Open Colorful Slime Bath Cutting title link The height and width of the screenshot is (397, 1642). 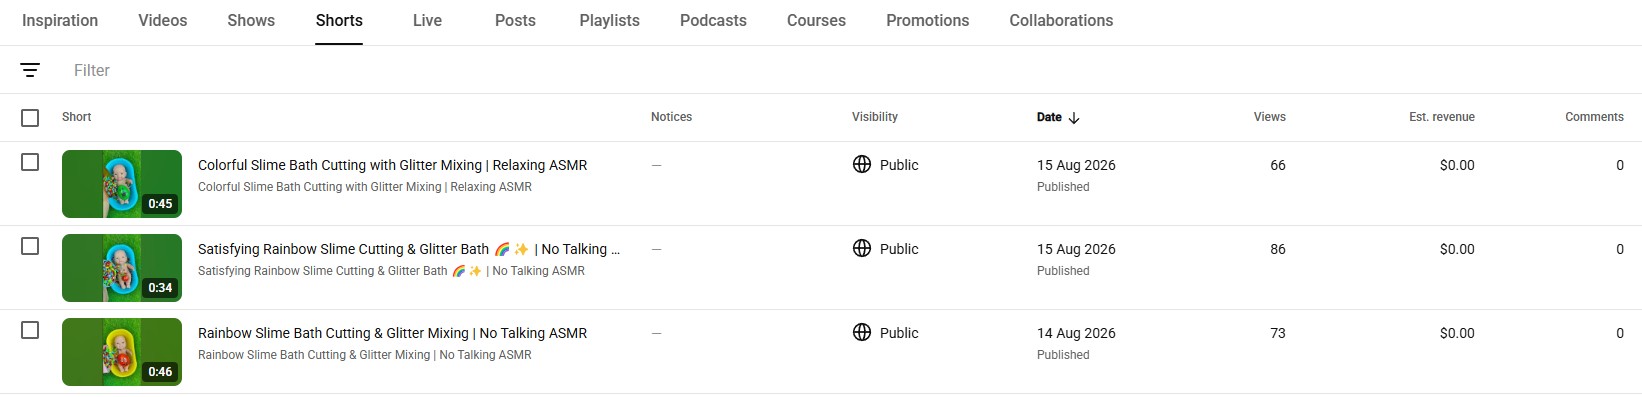click(x=392, y=165)
